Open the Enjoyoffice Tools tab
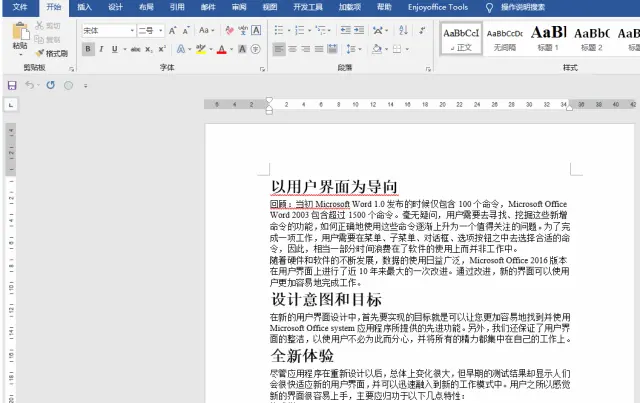The width and height of the screenshot is (640, 403). [x=438, y=7]
